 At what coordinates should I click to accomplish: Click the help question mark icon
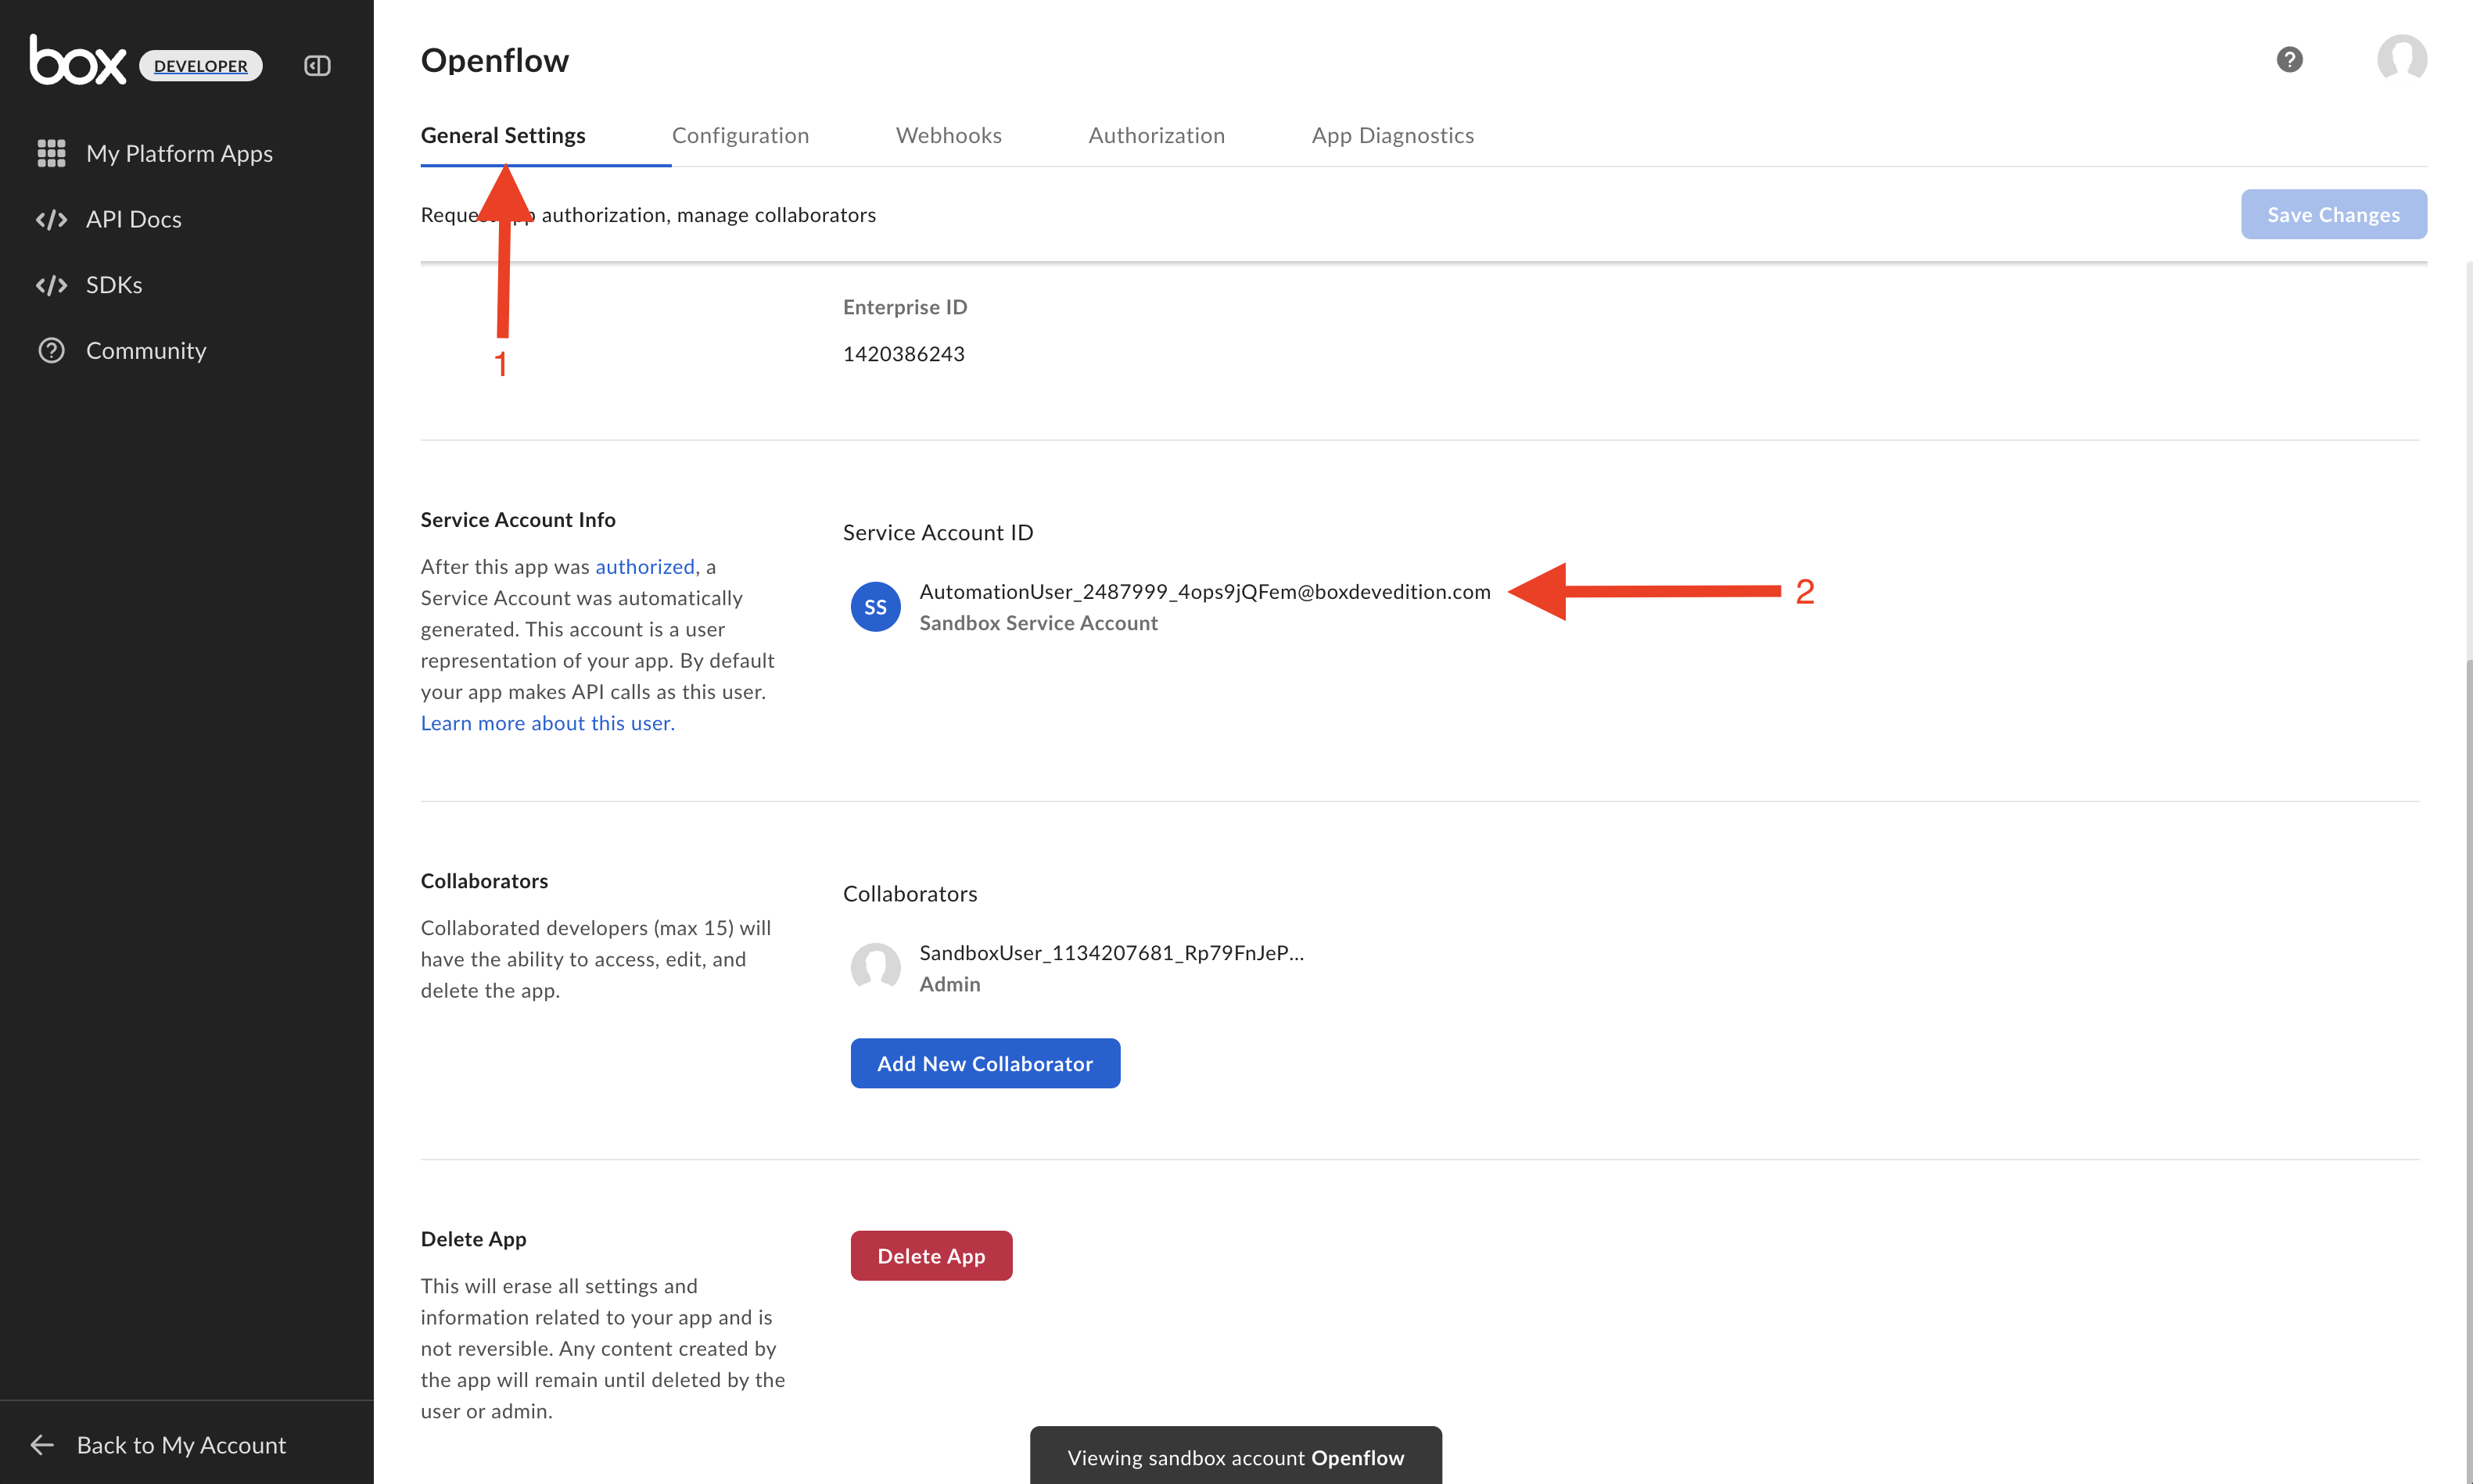click(2289, 60)
